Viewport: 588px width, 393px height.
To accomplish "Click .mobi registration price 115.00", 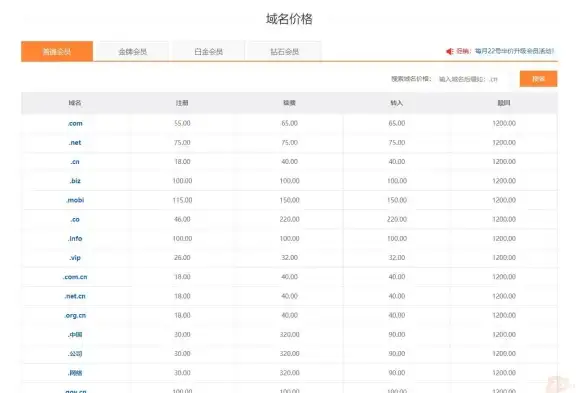I will [x=182, y=200].
